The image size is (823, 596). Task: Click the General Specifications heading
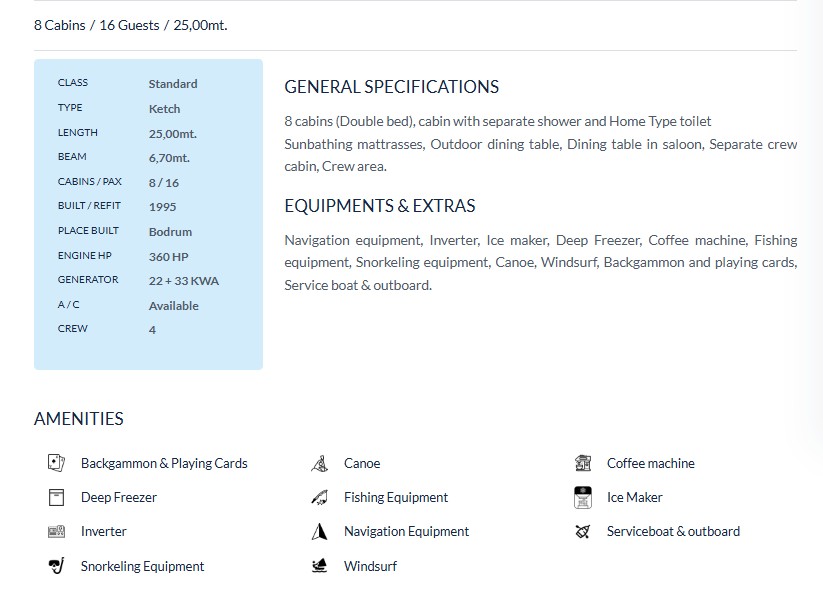[x=391, y=86]
